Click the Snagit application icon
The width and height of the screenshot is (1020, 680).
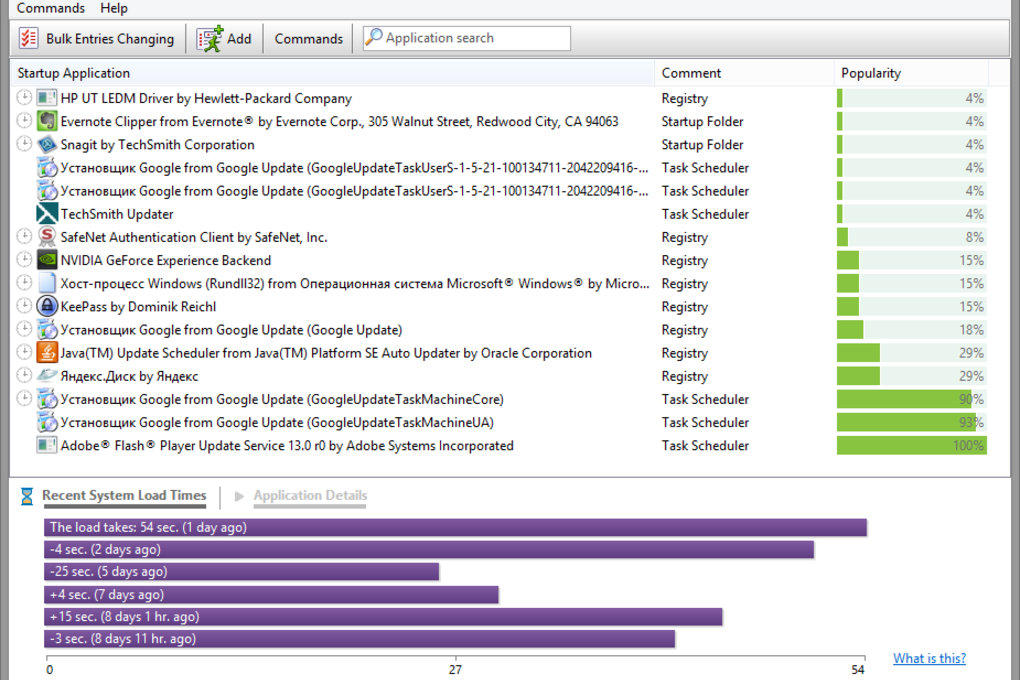47,144
